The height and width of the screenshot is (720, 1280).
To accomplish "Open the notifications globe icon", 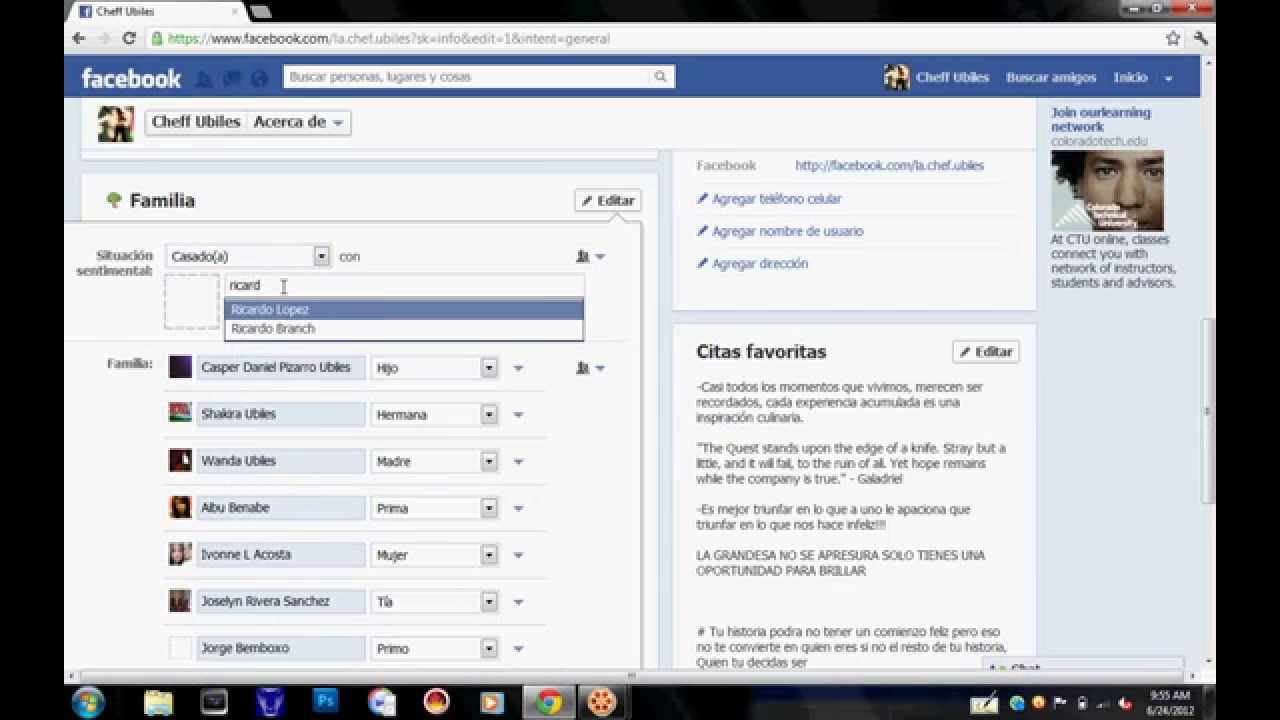I will pos(259,78).
